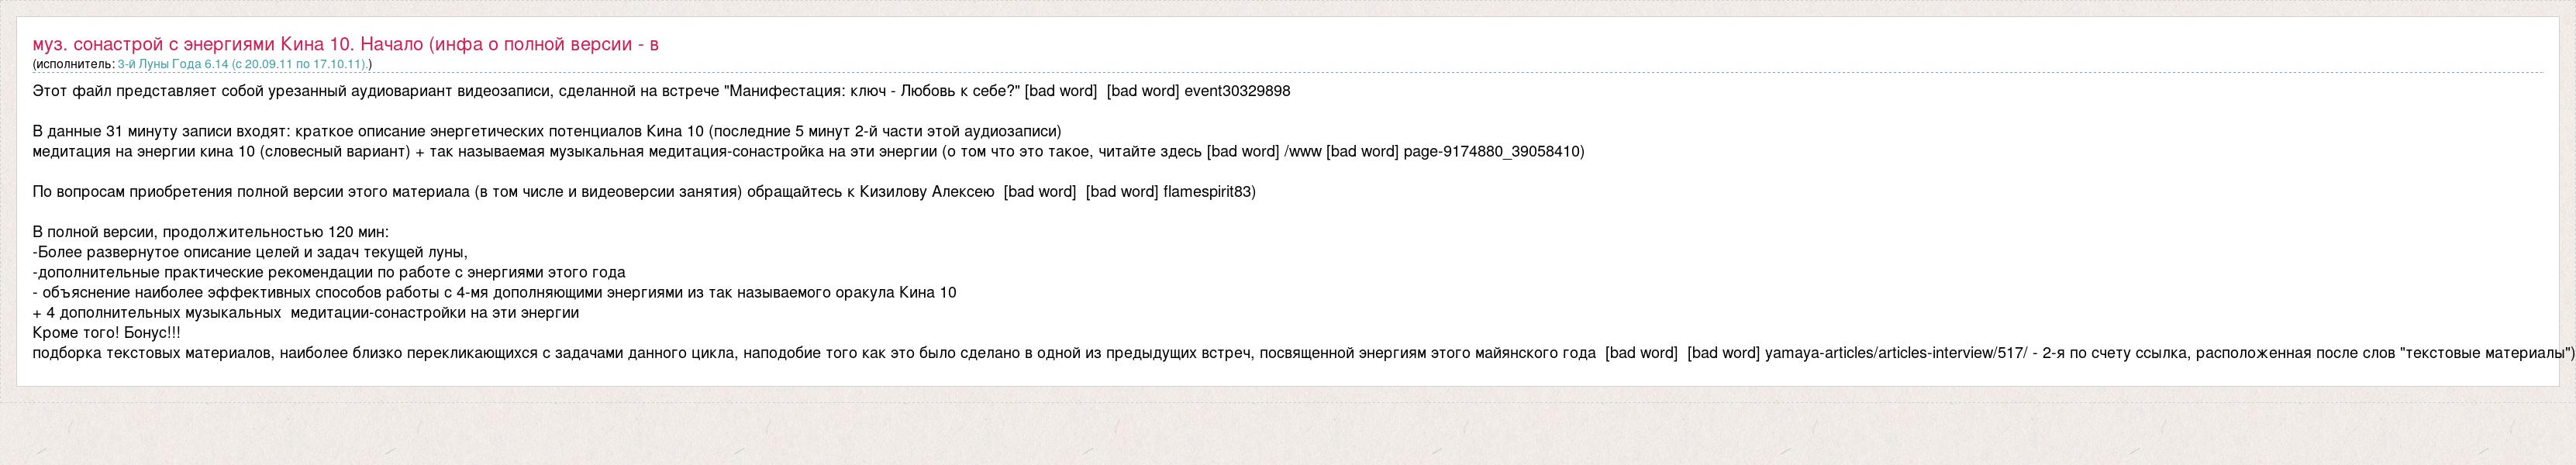Screen dimensions: 2576x465
Task: Click the line 'В данные 31 минуту записи входят'
Action: pyautogui.click(x=547, y=131)
